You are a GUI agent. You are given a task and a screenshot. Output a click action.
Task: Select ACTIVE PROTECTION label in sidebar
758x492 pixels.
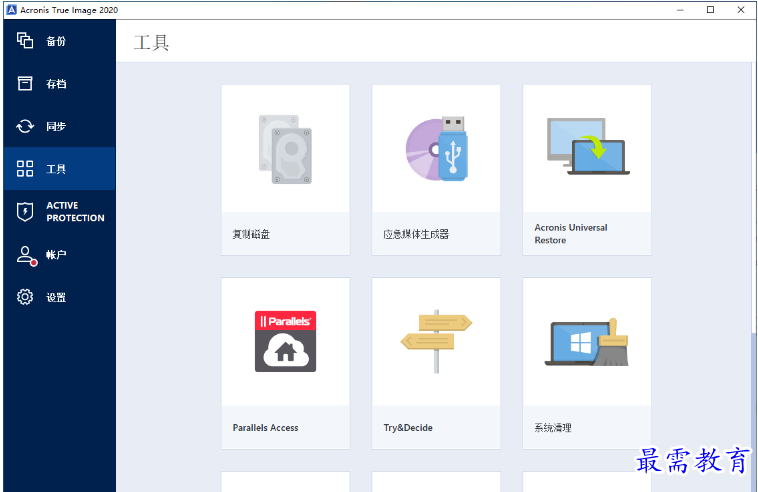(75, 212)
